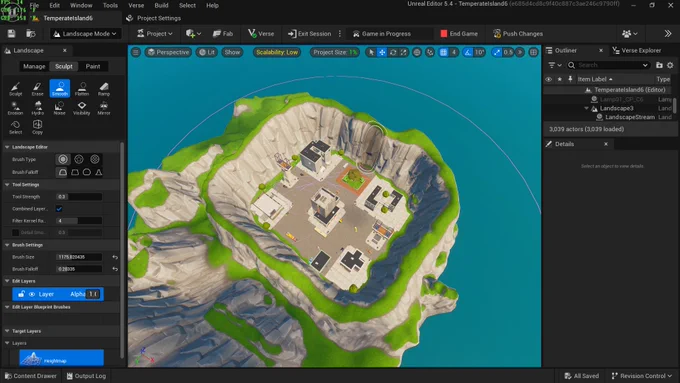Click the Outliner search field
Screen dimensions: 680x383
coord(608,65)
